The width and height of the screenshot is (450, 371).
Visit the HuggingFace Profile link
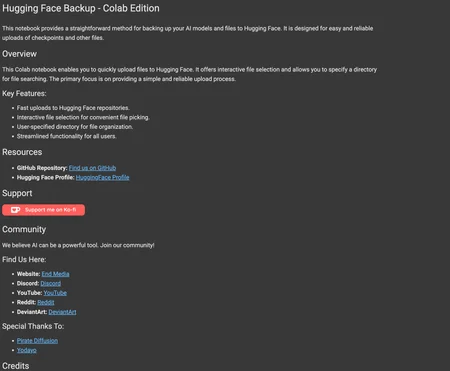pos(102,178)
